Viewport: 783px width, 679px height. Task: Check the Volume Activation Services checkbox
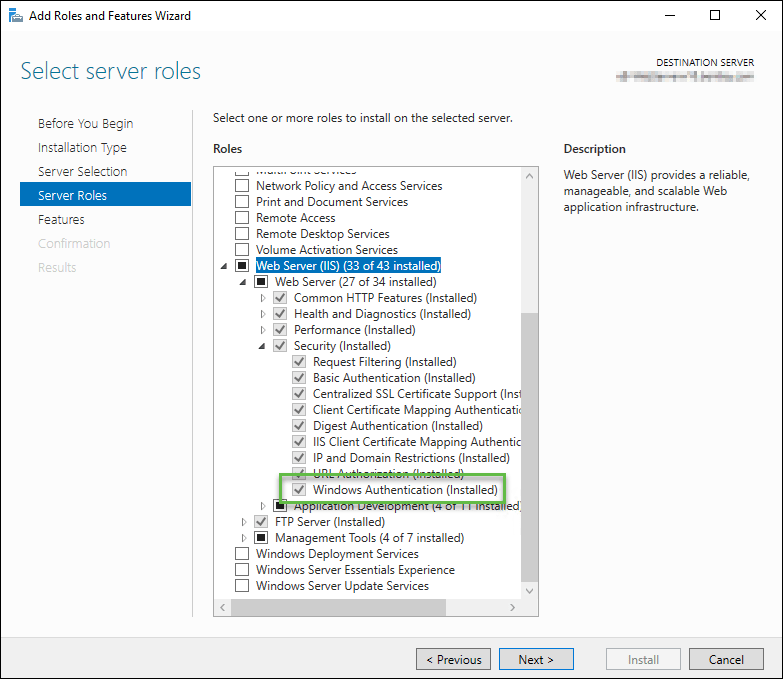coord(242,250)
